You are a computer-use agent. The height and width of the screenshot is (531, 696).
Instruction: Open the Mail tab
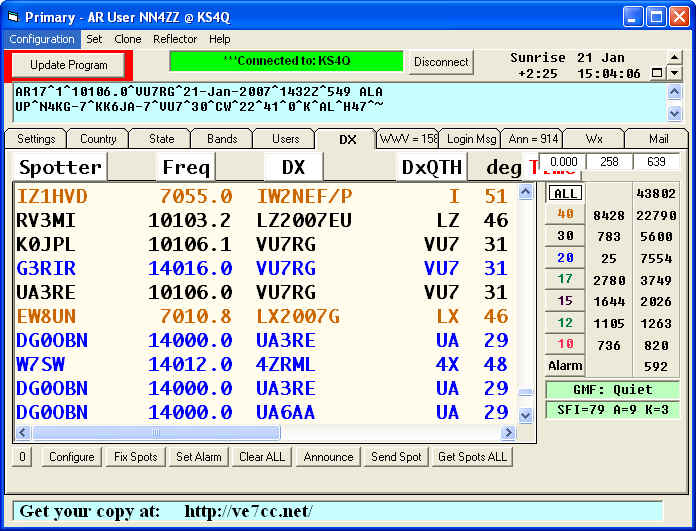(x=658, y=139)
